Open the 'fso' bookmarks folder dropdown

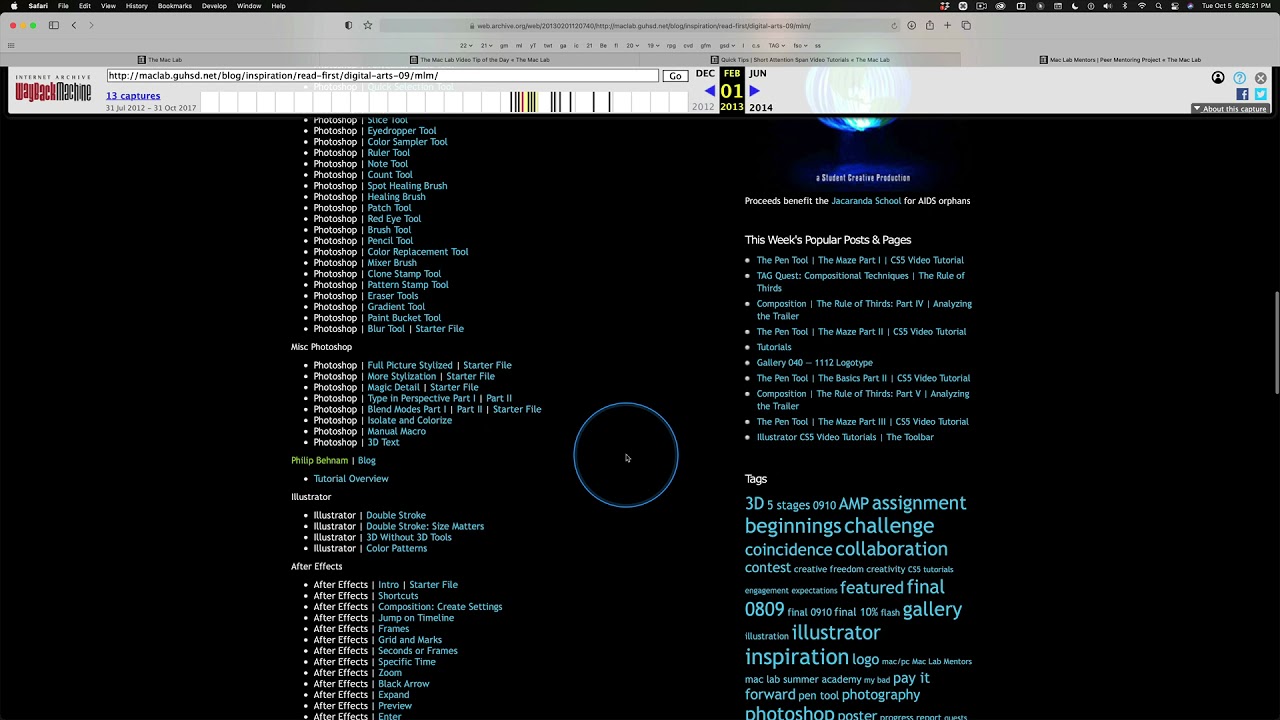(x=800, y=45)
